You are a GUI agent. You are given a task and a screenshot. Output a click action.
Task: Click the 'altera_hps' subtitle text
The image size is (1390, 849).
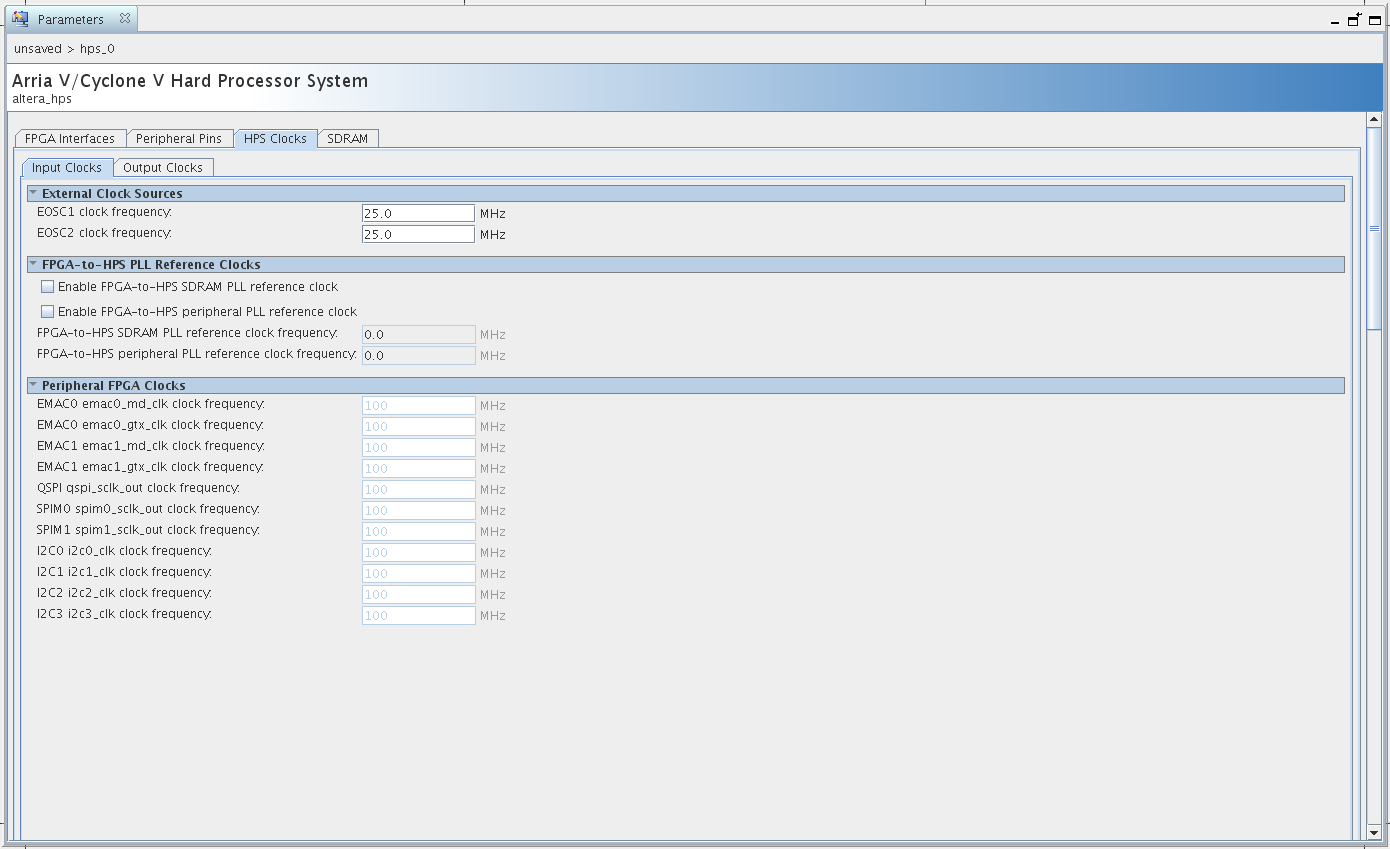42,99
